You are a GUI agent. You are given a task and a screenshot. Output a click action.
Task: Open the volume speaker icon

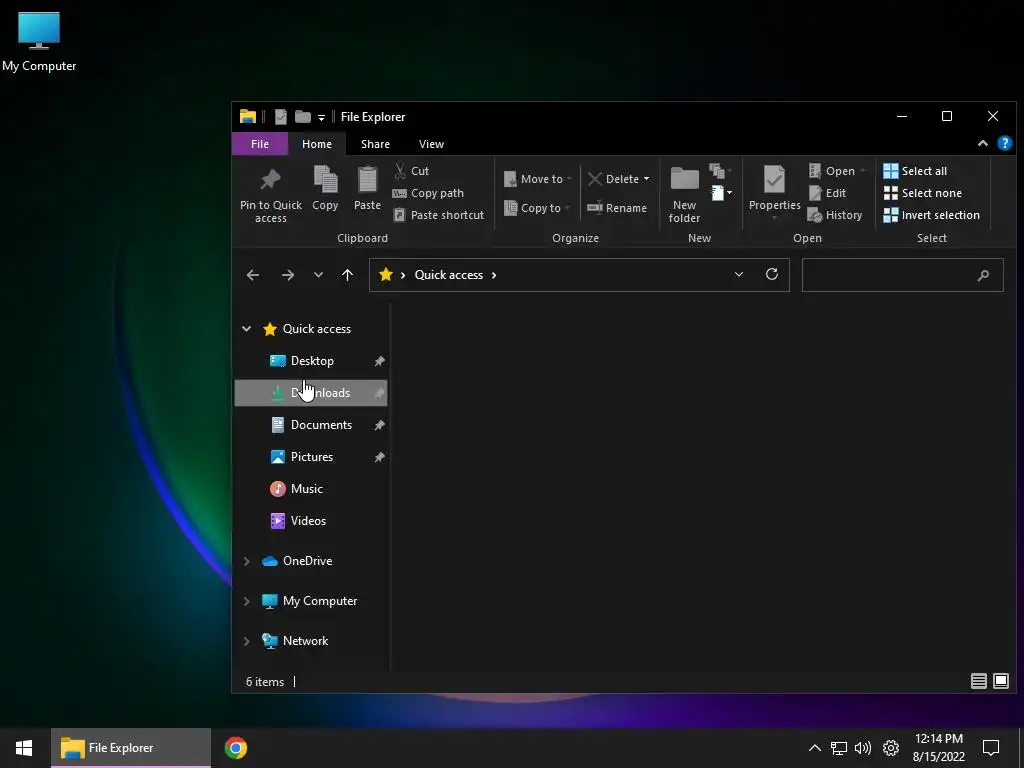point(863,748)
